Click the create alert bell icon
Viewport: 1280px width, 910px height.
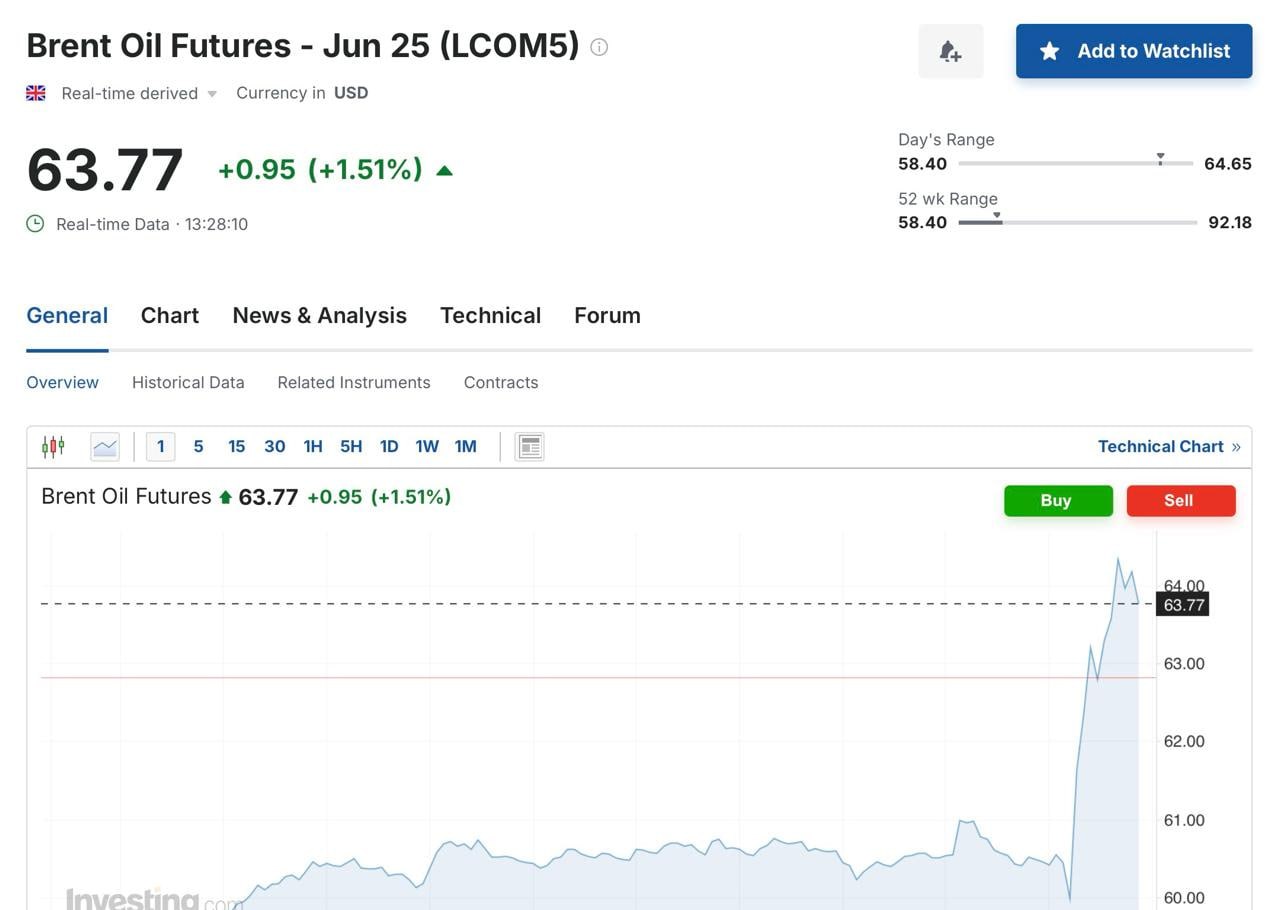(x=950, y=51)
